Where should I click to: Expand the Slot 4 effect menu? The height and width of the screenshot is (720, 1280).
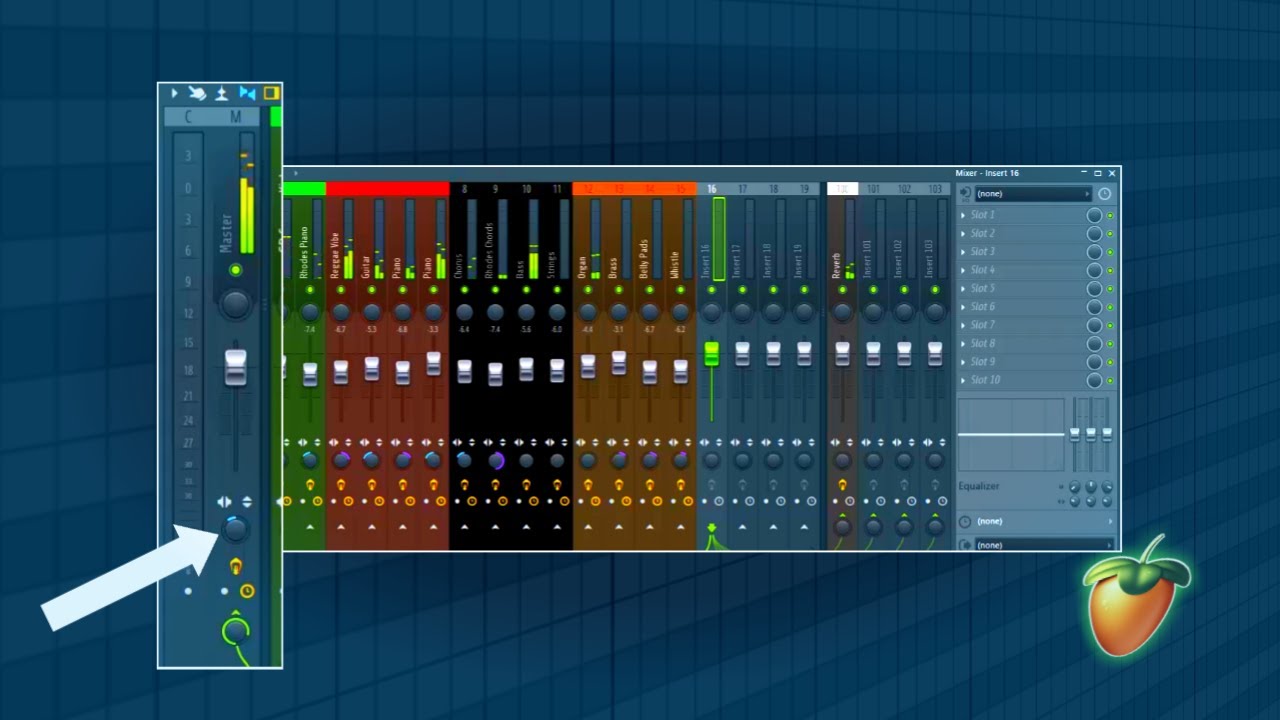(963, 270)
